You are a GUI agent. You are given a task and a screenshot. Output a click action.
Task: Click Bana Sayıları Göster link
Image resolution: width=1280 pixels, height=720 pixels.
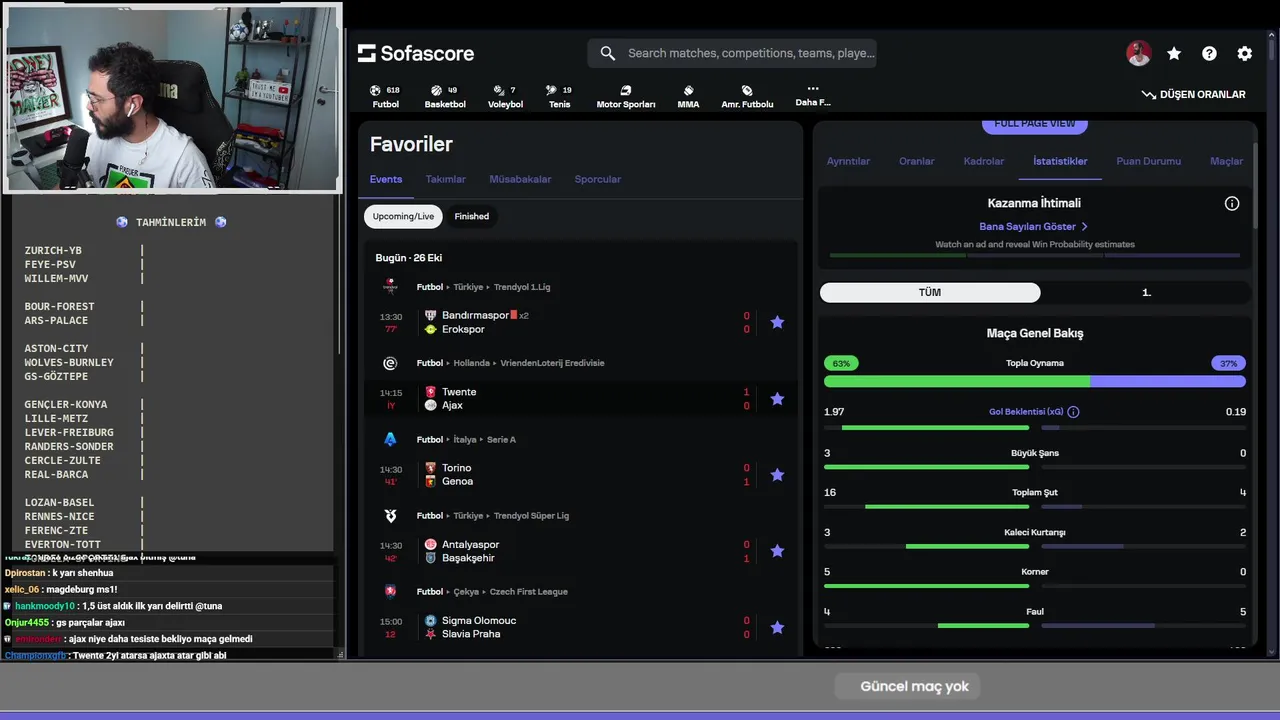pos(1034,227)
